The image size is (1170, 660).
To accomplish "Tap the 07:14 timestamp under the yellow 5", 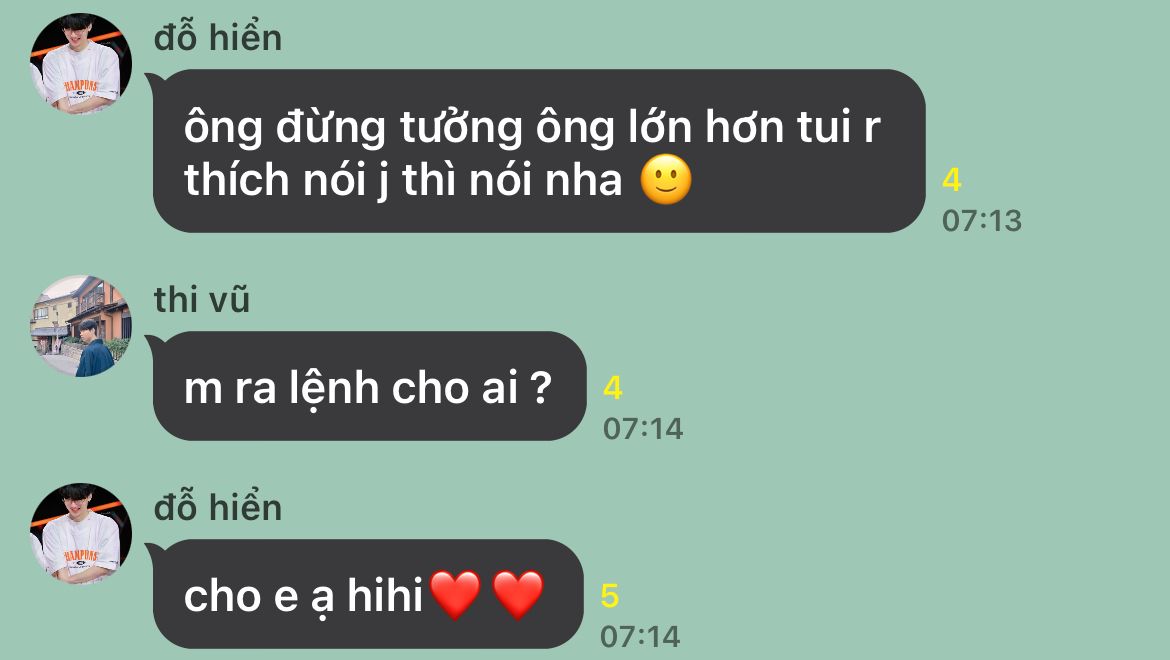I will (640, 637).
